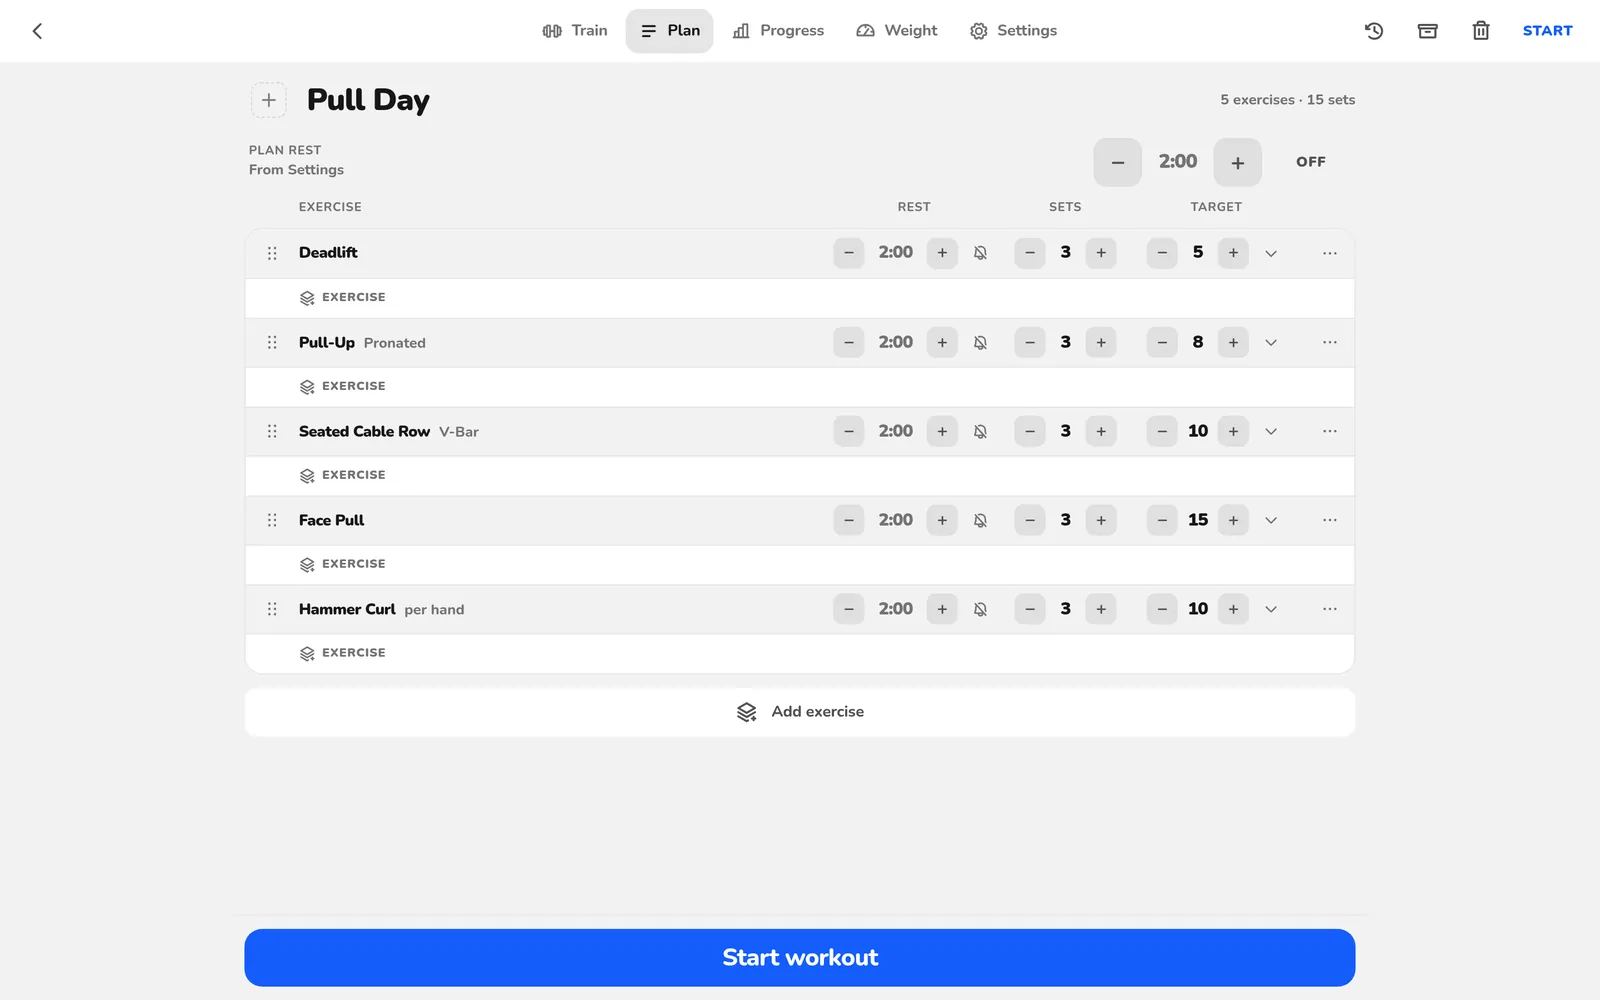Decrease Face Pull target reps
The image size is (1600, 1000).
pyautogui.click(x=1162, y=520)
